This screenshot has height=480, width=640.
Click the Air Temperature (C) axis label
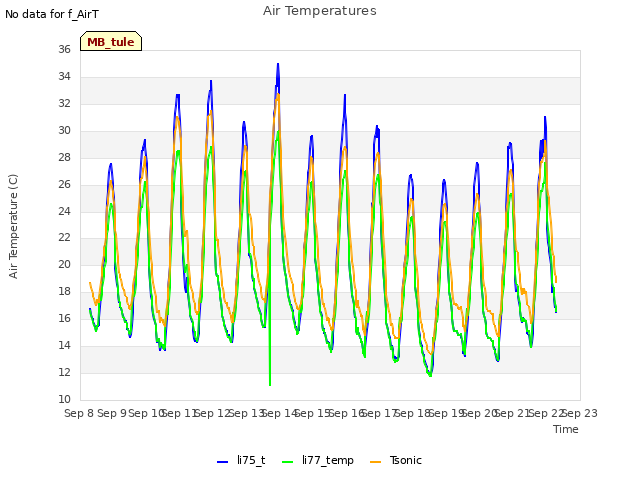pyautogui.click(x=13, y=227)
